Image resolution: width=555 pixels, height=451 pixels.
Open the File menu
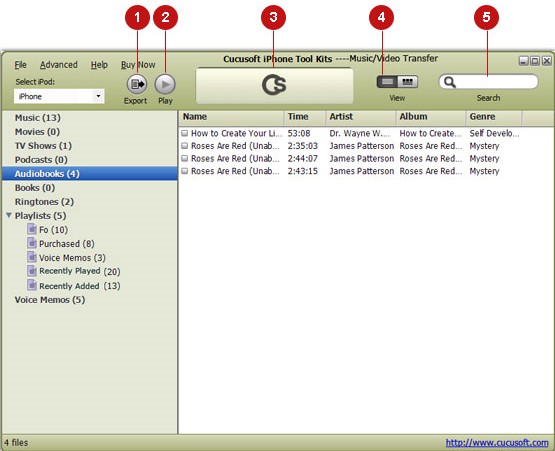[20, 65]
